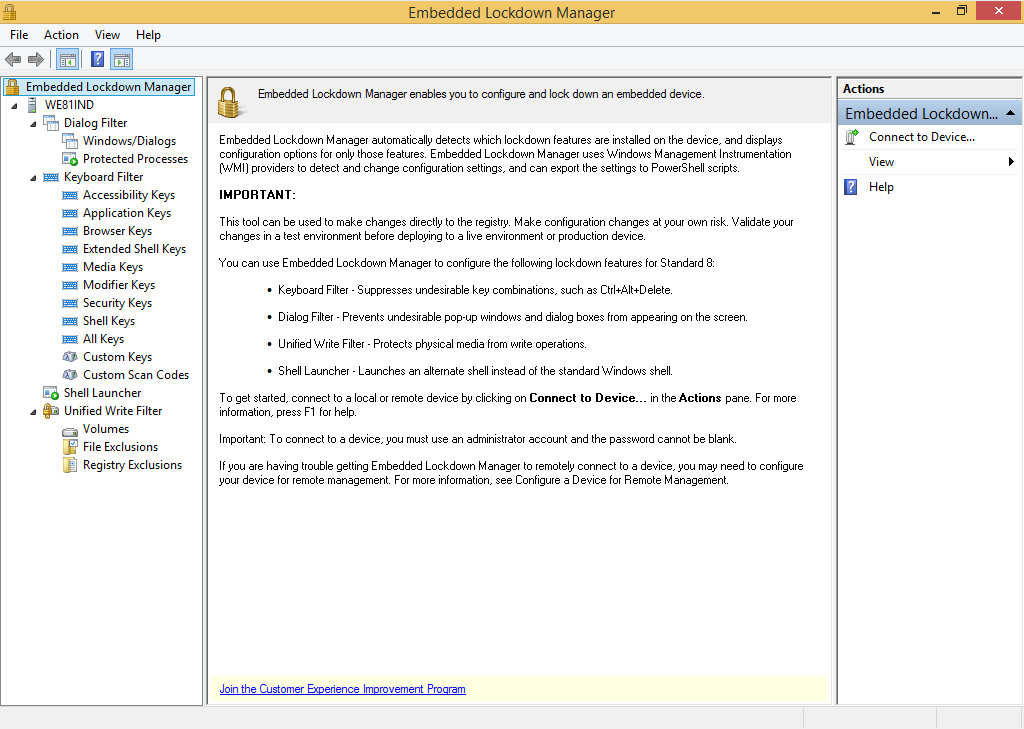
Task: Collapse the Dialog Filter tree branch
Action: point(33,123)
